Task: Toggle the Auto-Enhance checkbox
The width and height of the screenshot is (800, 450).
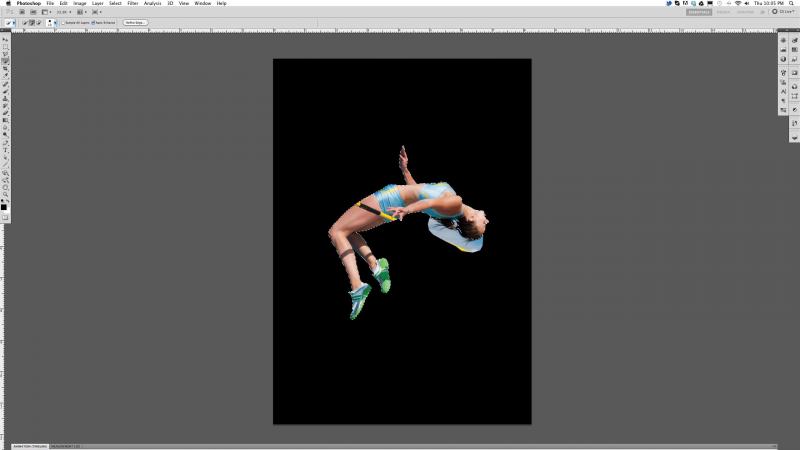Action: pos(93,21)
